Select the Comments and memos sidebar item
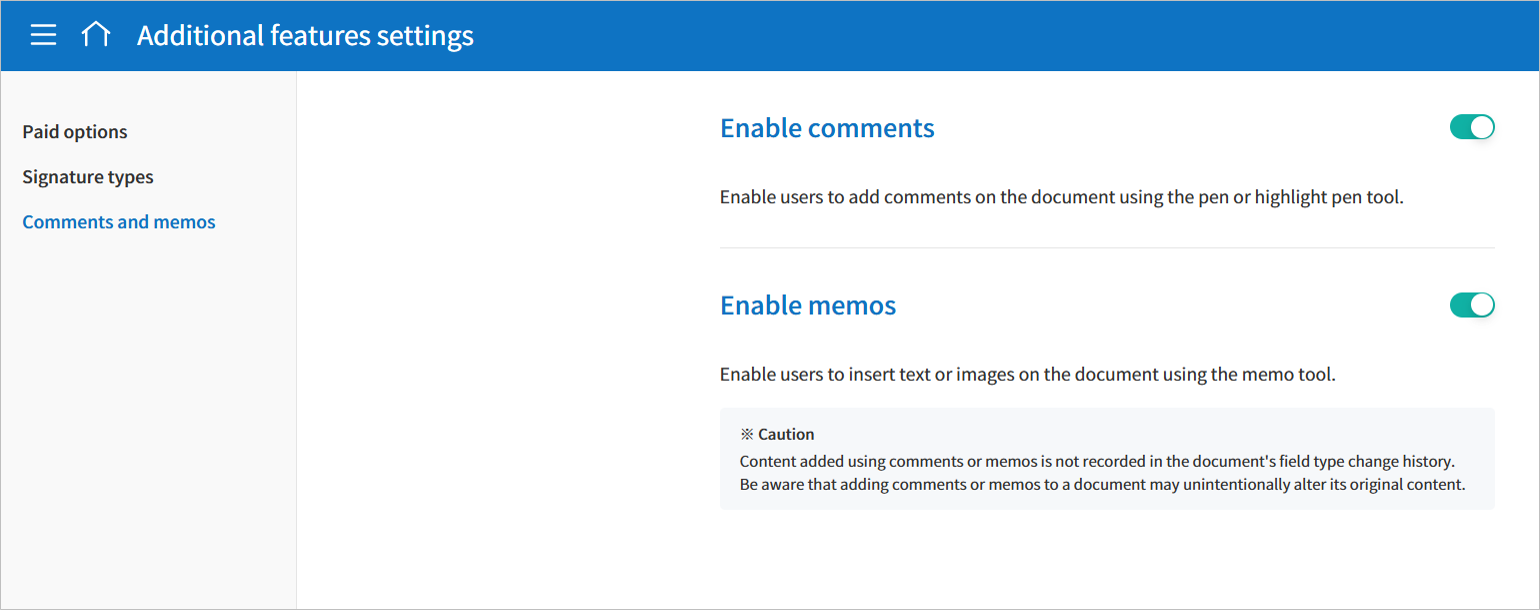Image resolution: width=1540 pixels, height=610 pixels. (x=119, y=222)
